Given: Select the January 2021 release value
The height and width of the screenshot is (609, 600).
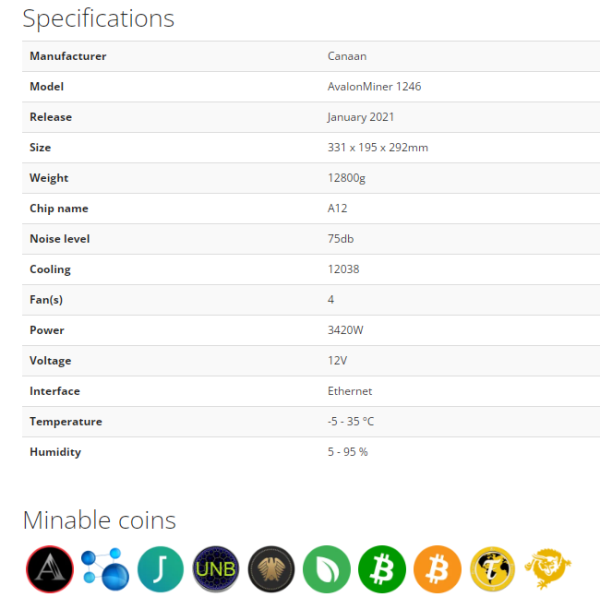Looking at the screenshot, I should pyautogui.click(x=360, y=117).
